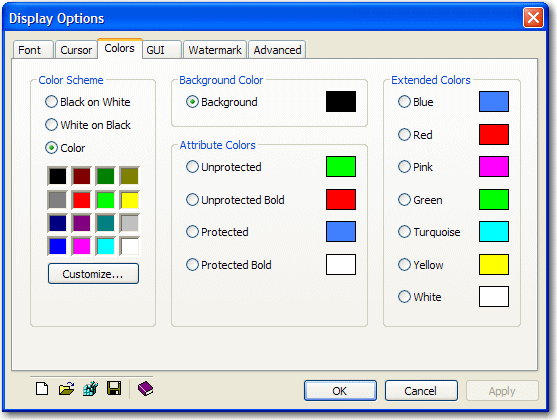Go to the Advanced tab
The height and width of the screenshot is (420, 557).
click(277, 50)
